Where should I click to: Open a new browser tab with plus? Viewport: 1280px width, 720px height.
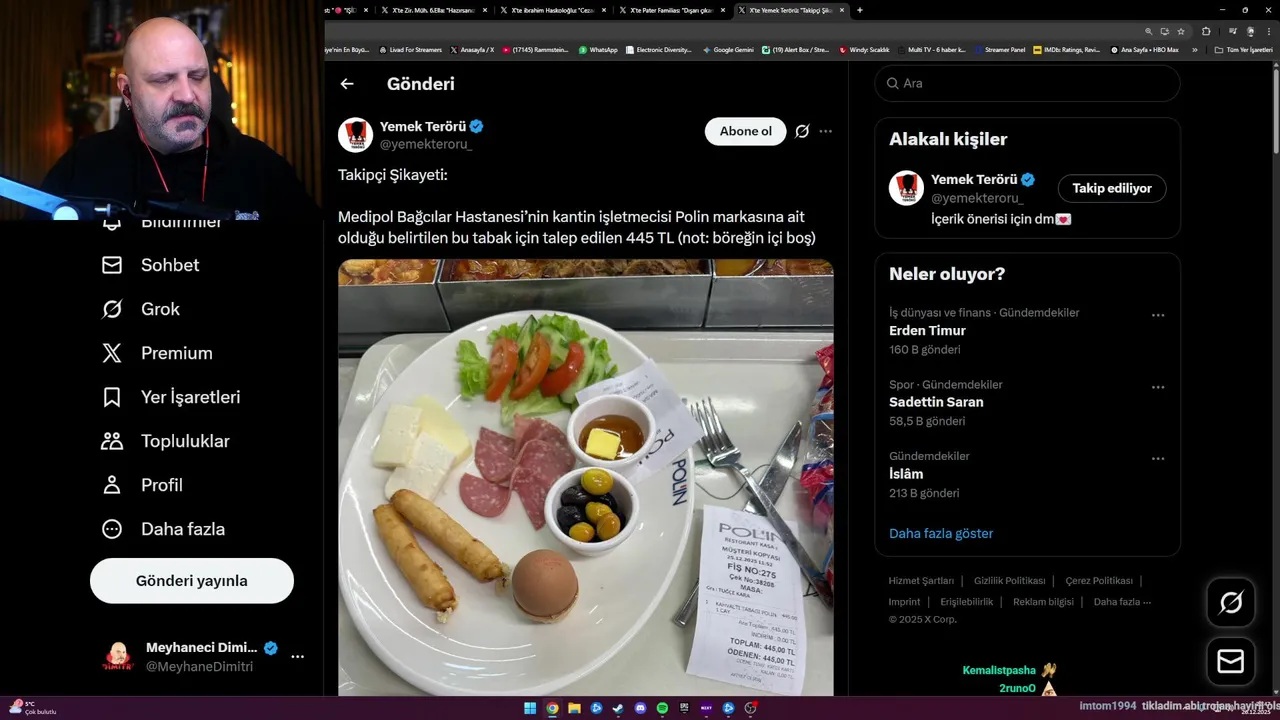tap(860, 10)
